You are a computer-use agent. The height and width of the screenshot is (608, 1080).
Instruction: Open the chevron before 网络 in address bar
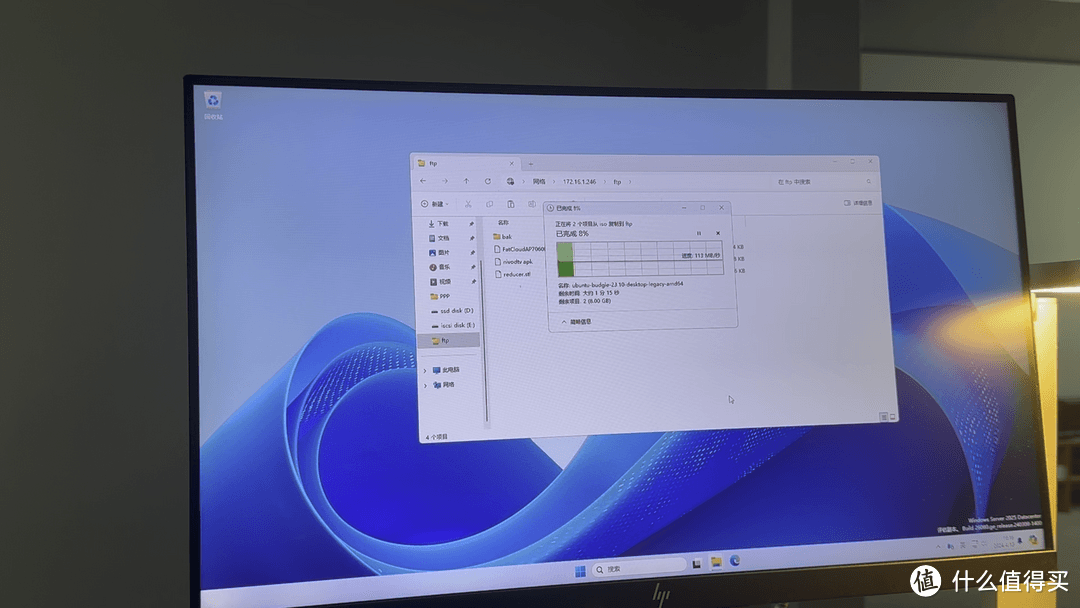pyautogui.click(x=523, y=182)
